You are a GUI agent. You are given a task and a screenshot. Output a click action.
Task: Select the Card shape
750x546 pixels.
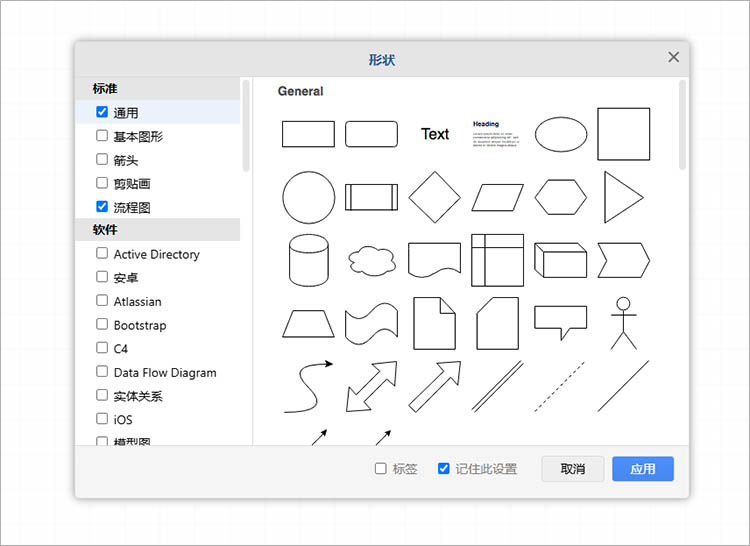point(497,323)
